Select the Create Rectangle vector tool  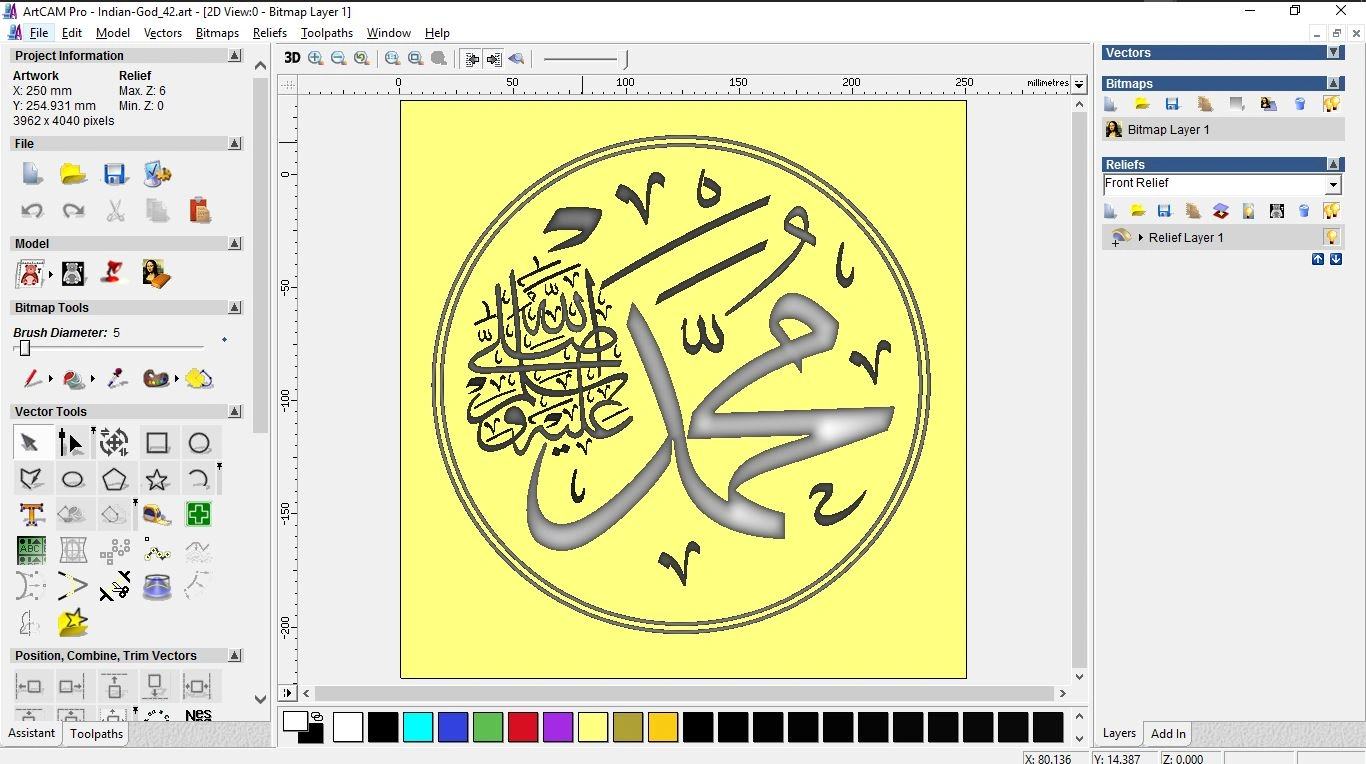[157, 443]
